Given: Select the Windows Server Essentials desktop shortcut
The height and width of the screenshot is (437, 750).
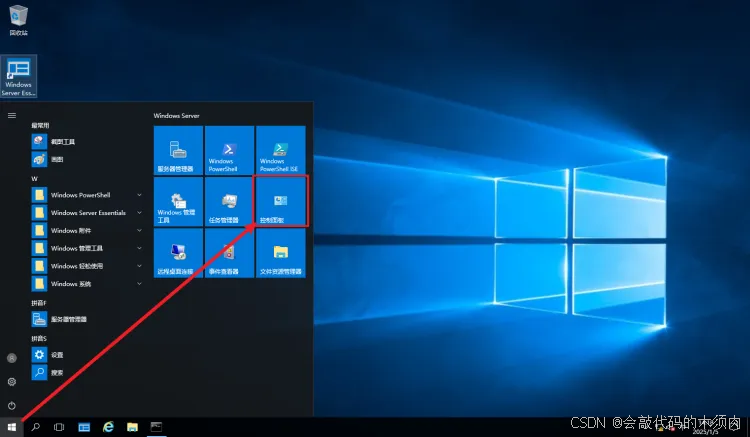Looking at the screenshot, I should click(x=19, y=76).
